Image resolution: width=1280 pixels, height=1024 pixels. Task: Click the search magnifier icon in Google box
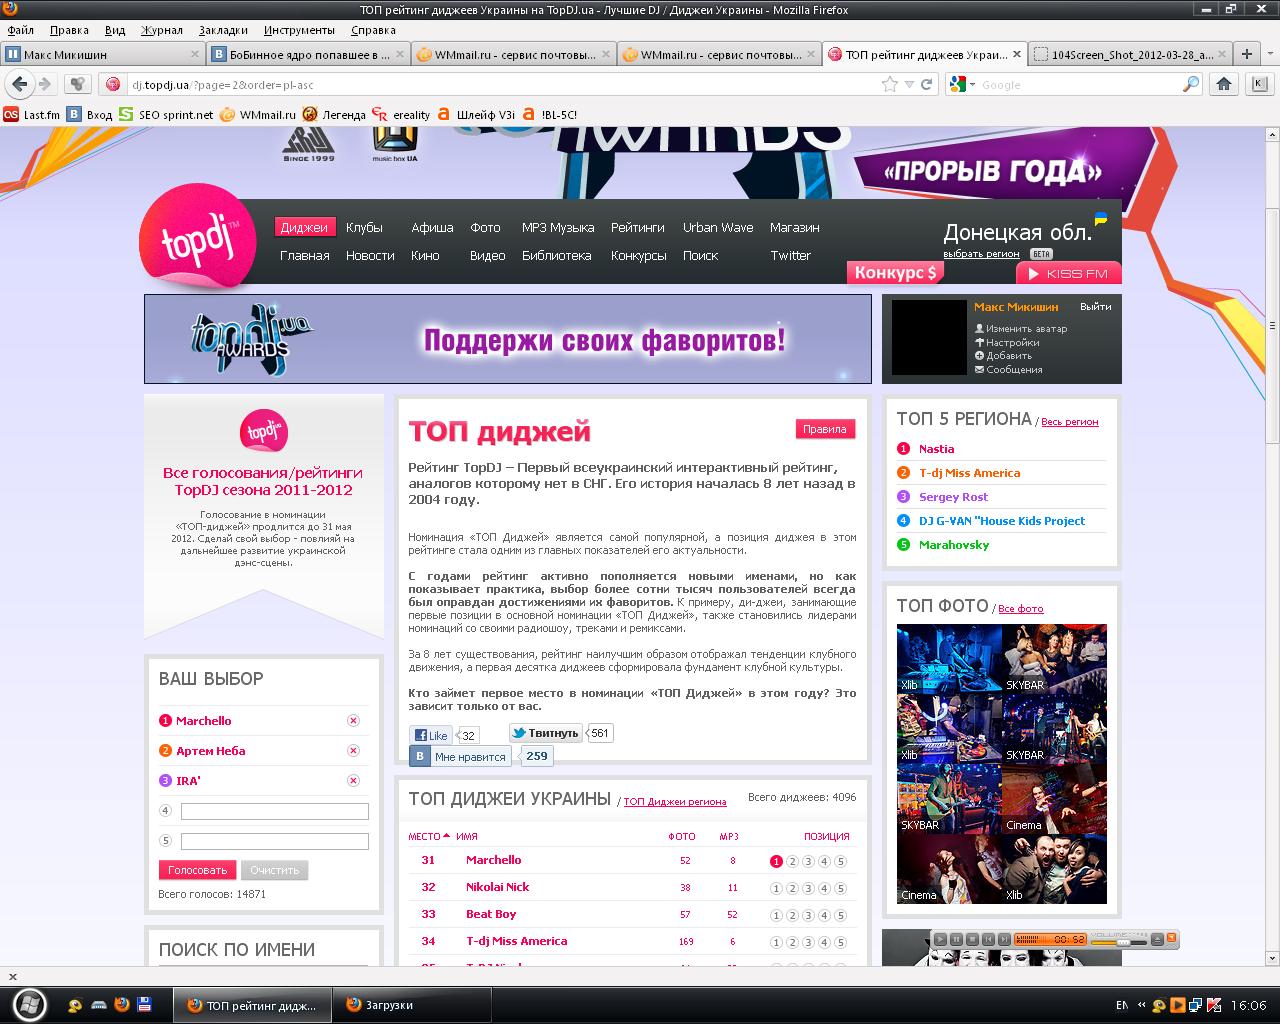coord(1190,85)
